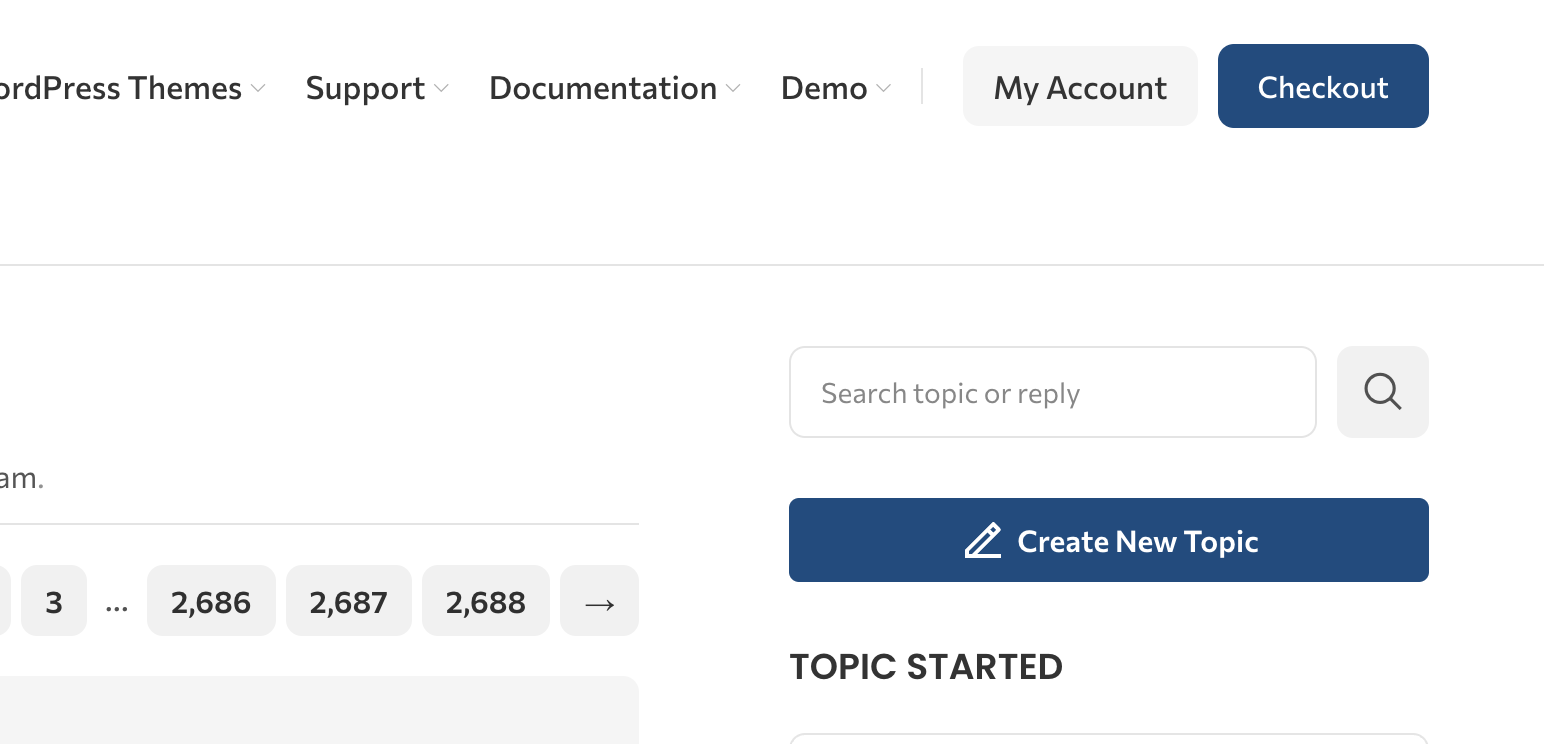This screenshot has height=744, width=1544.
Task: Select the Documentation menu item
Action: pyautogui.click(x=602, y=88)
